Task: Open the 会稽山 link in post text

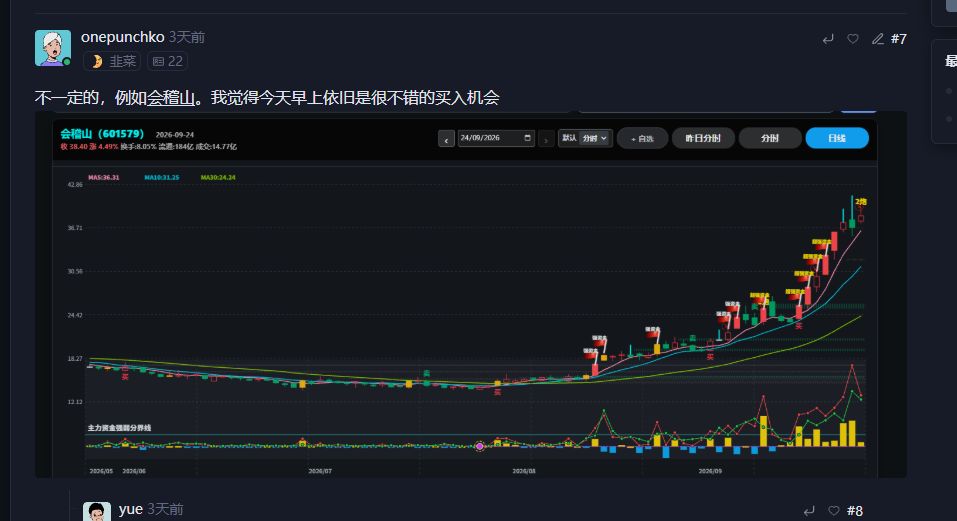Action: (171, 98)
